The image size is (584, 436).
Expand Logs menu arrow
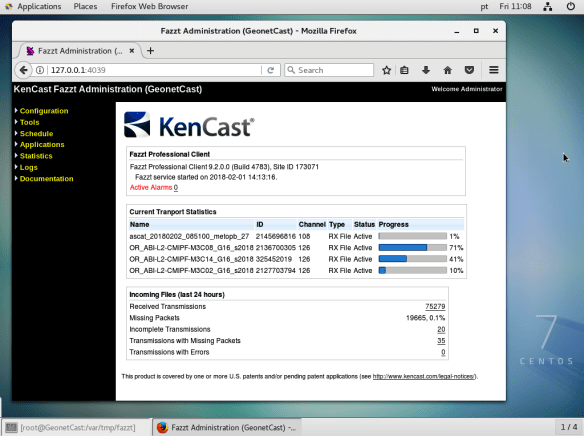(16, 167)
